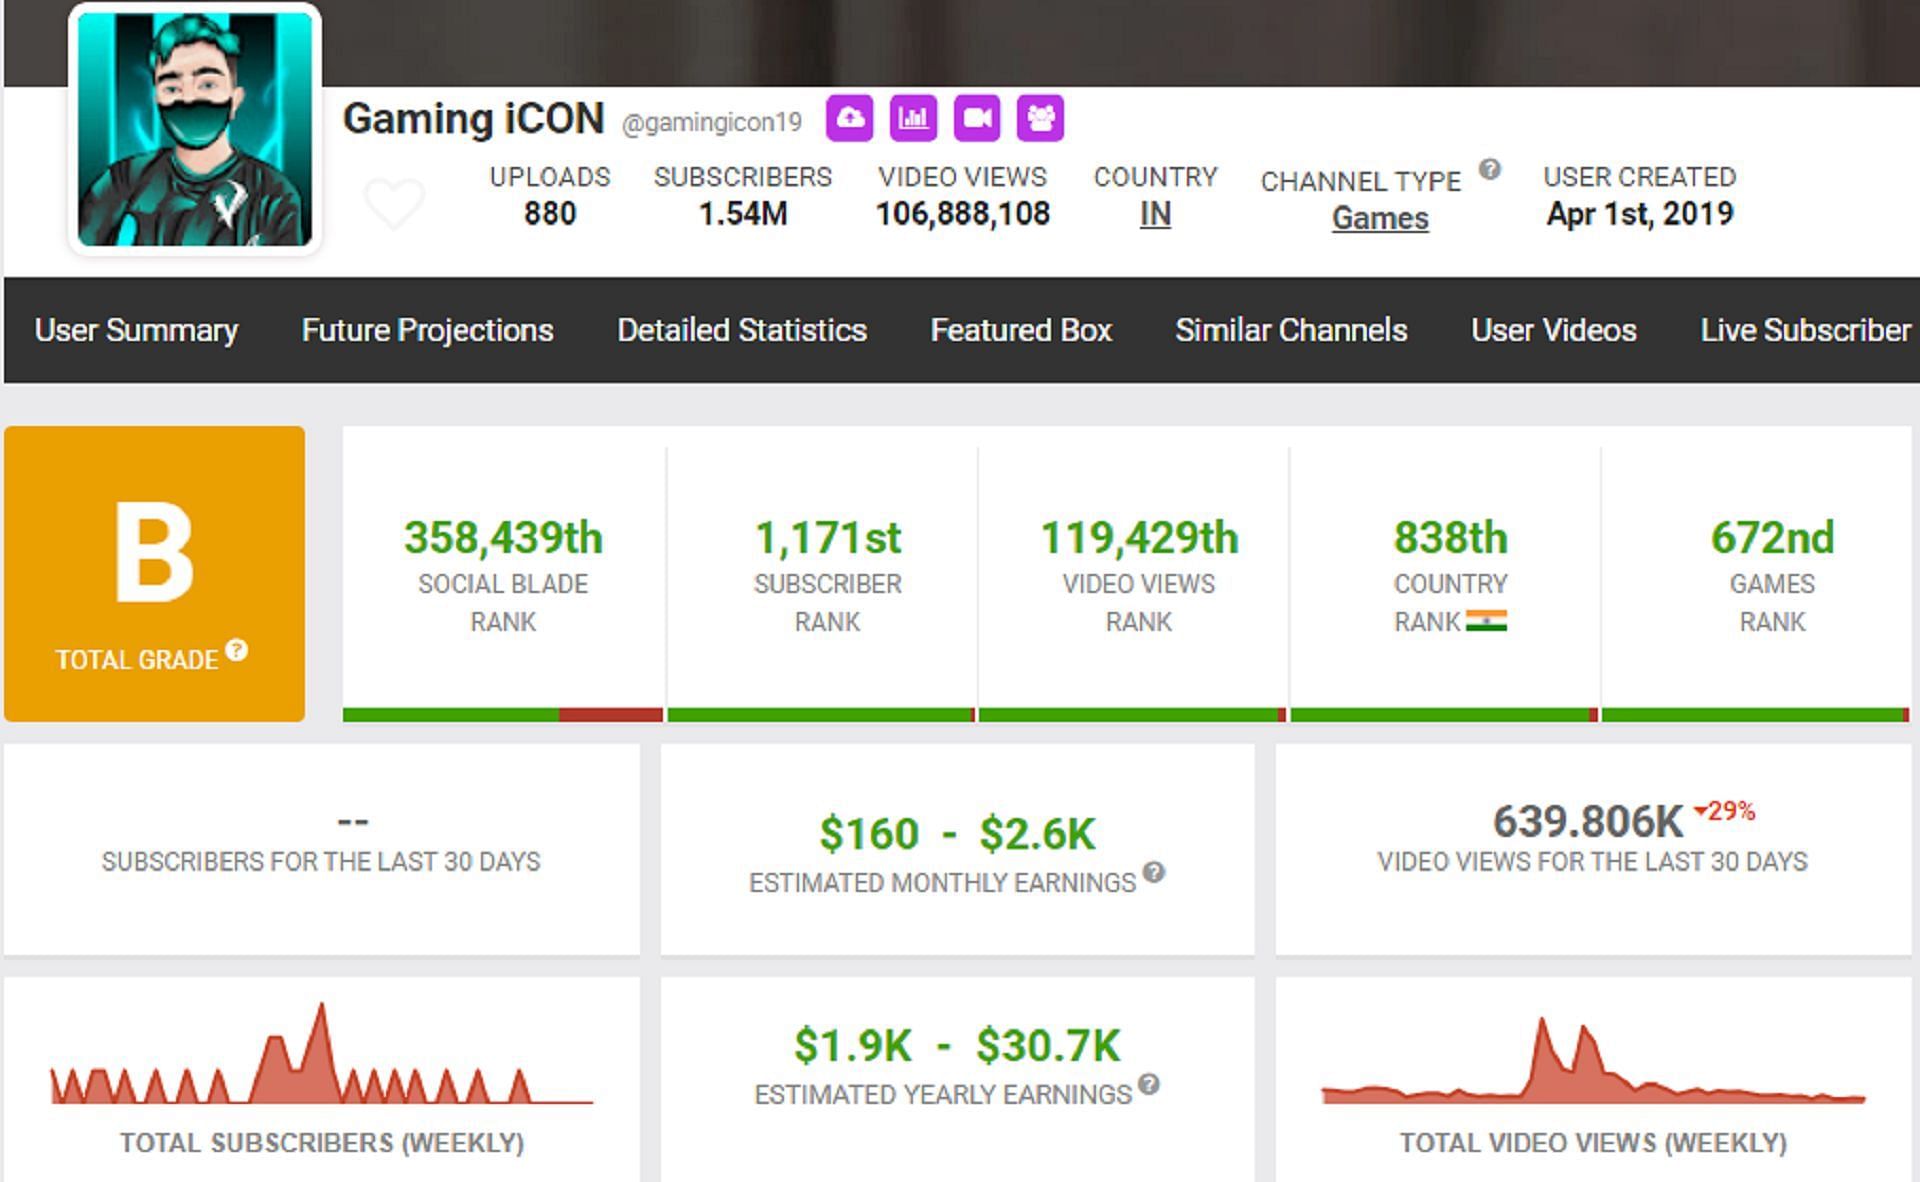Click the $160 - $2.6K monthly earnings

click(957, 834)
